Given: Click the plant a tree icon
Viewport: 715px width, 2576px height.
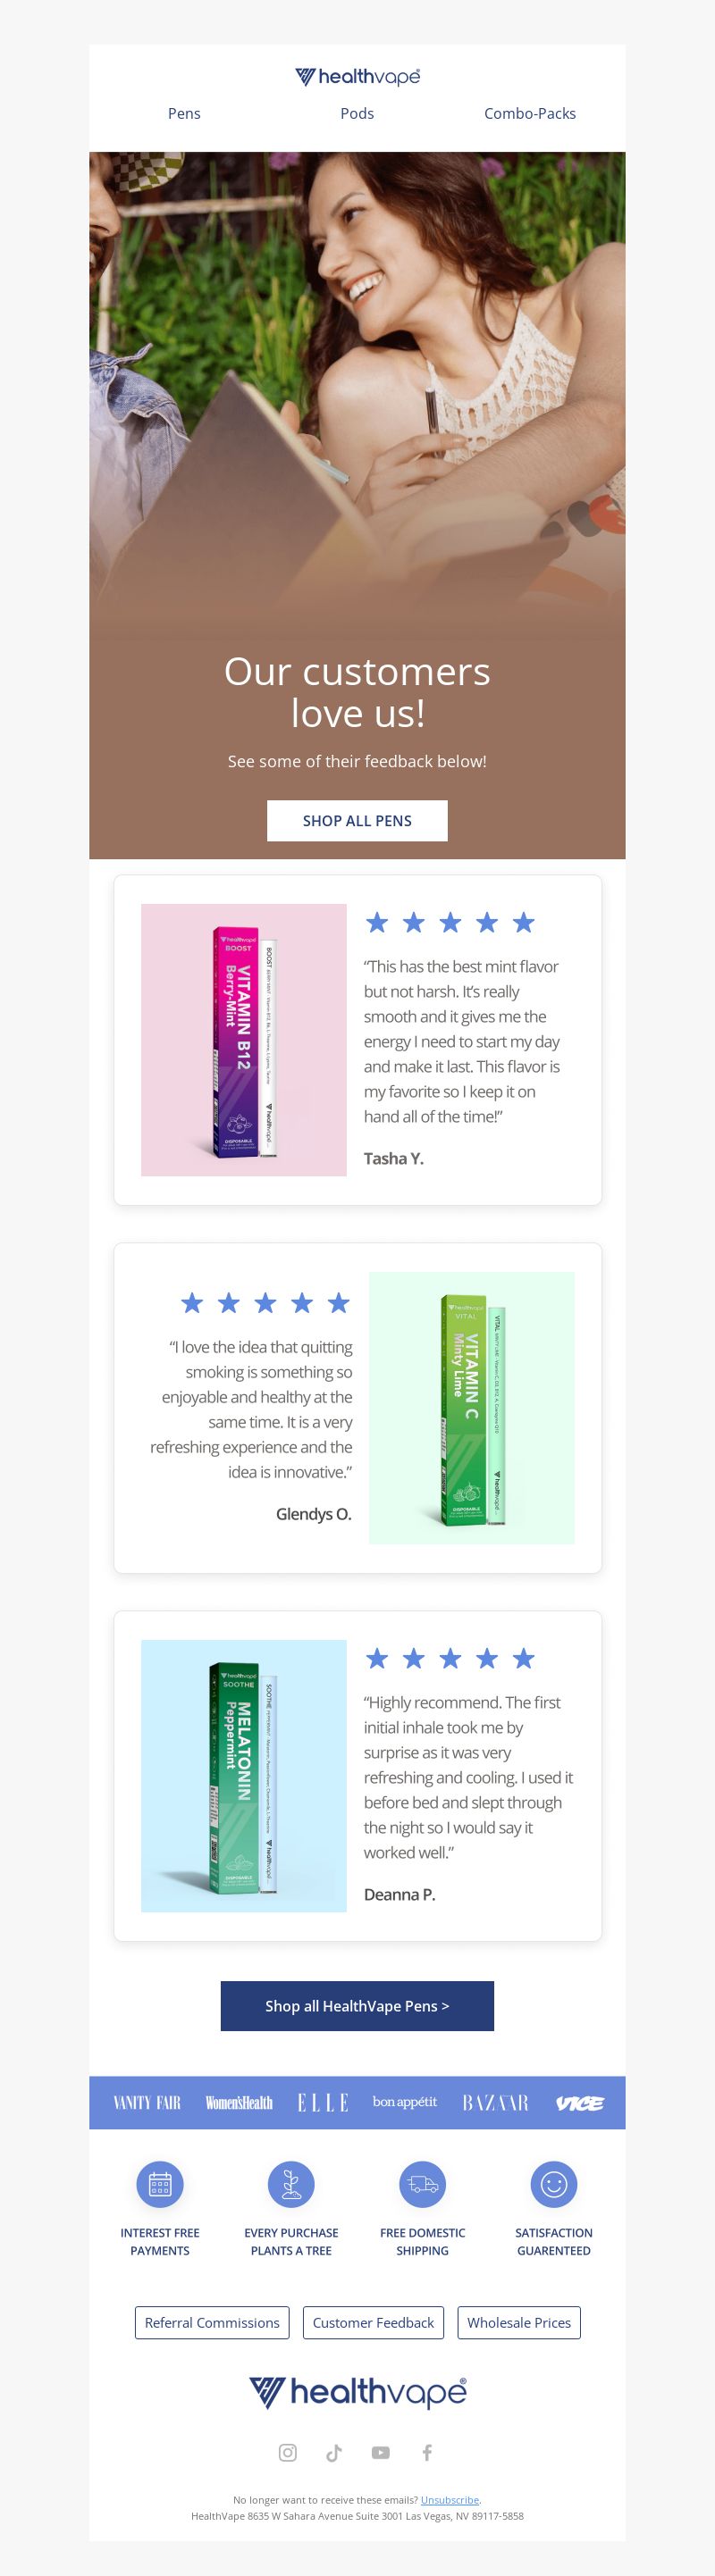Looking at the screenshot, I should [291, 2184].
